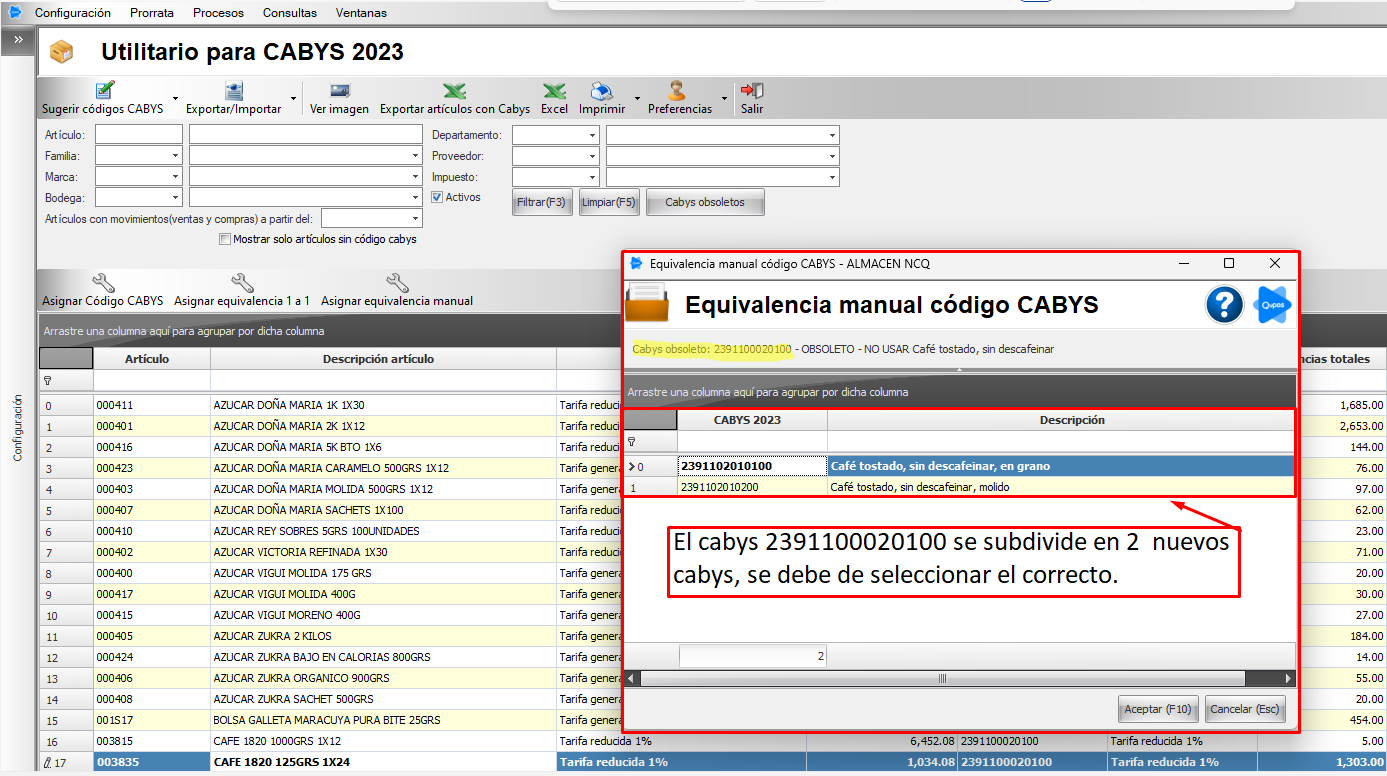Toggle the Activos checkbox
The image size is (1387, 776).
437,198
